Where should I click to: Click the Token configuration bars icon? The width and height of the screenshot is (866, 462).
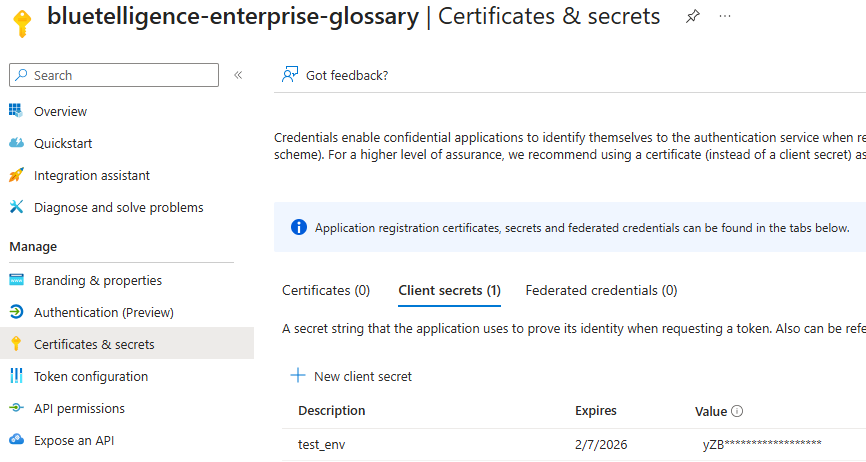coord(16,375)
